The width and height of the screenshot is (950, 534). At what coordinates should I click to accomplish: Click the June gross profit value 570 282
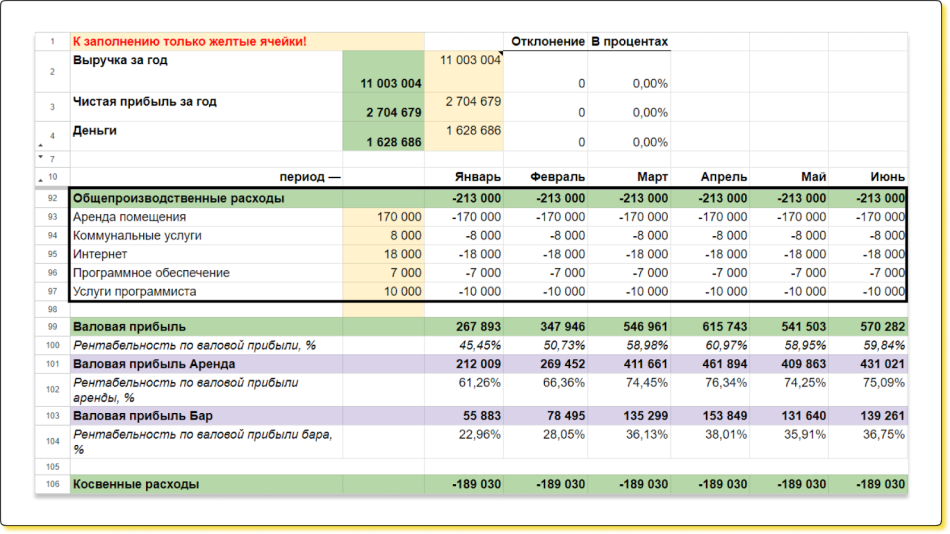pyautogui.click(x=868, y=327)
